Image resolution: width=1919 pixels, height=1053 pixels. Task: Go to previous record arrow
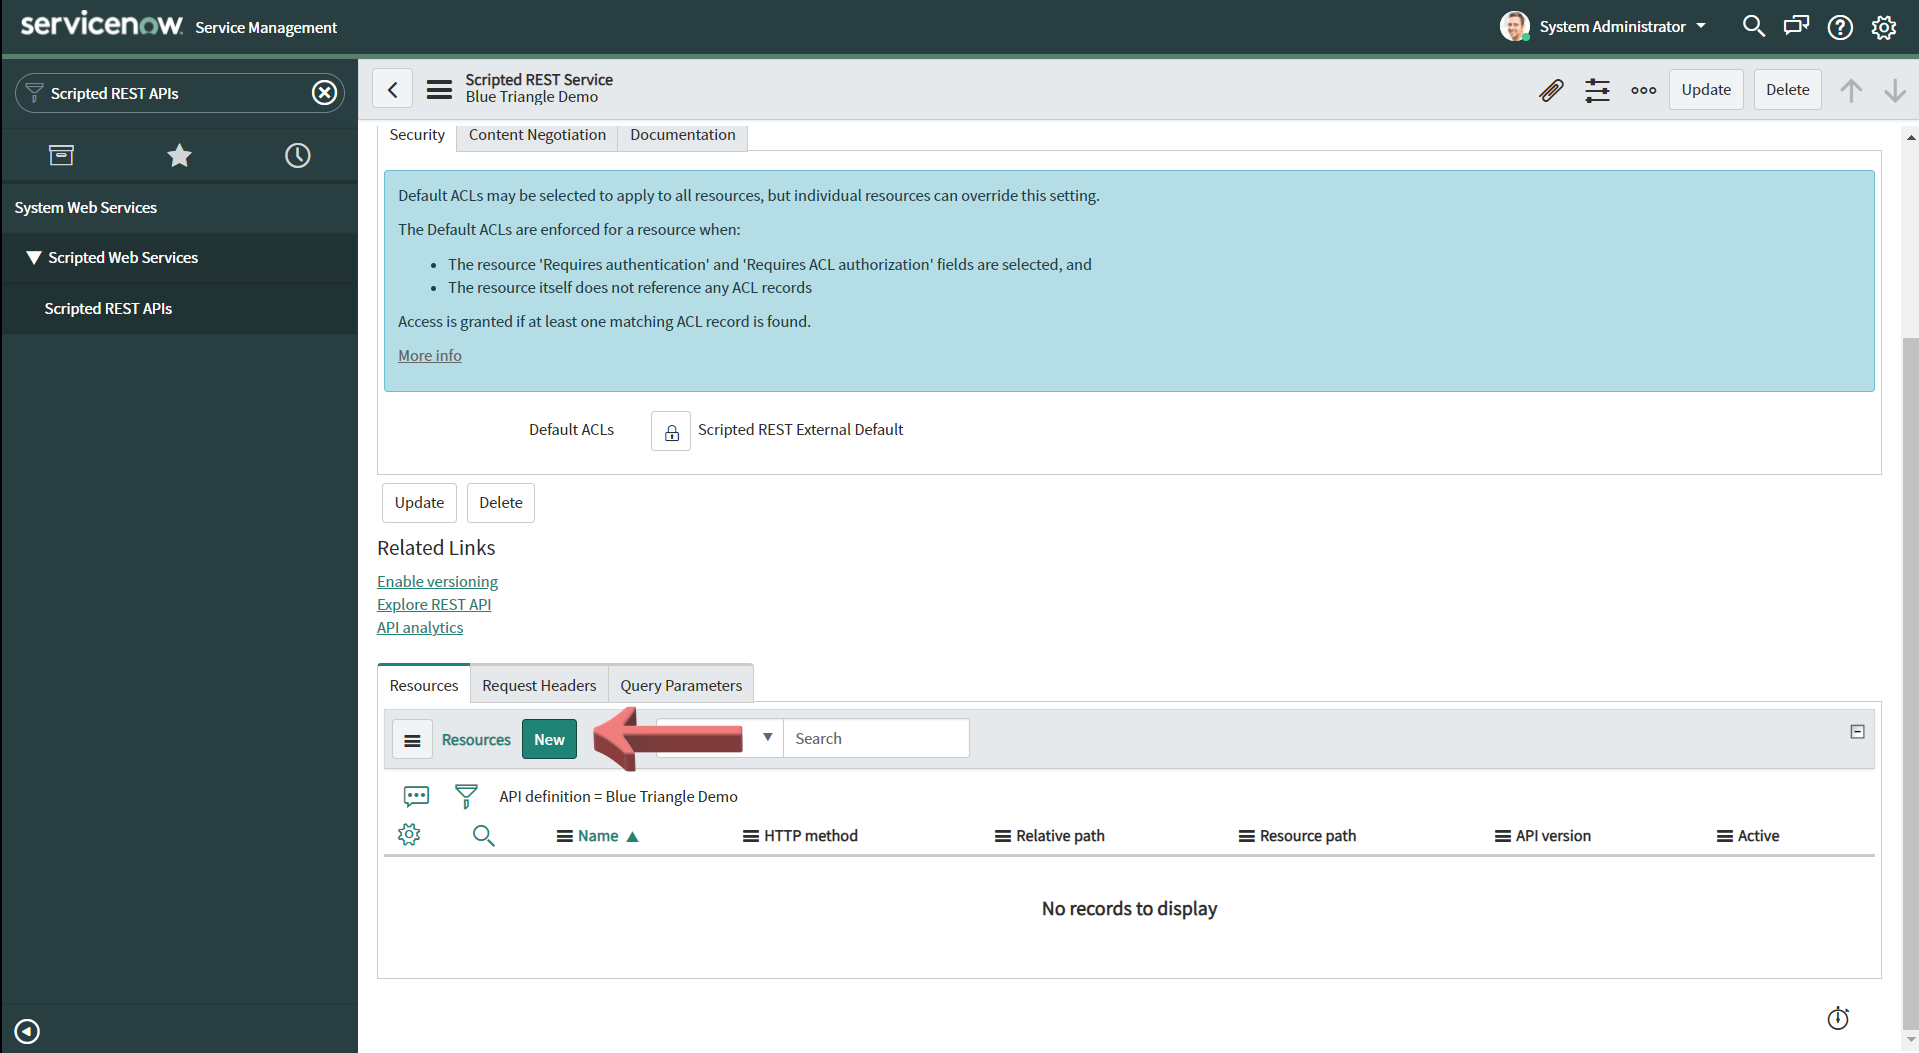[1851, 90]
